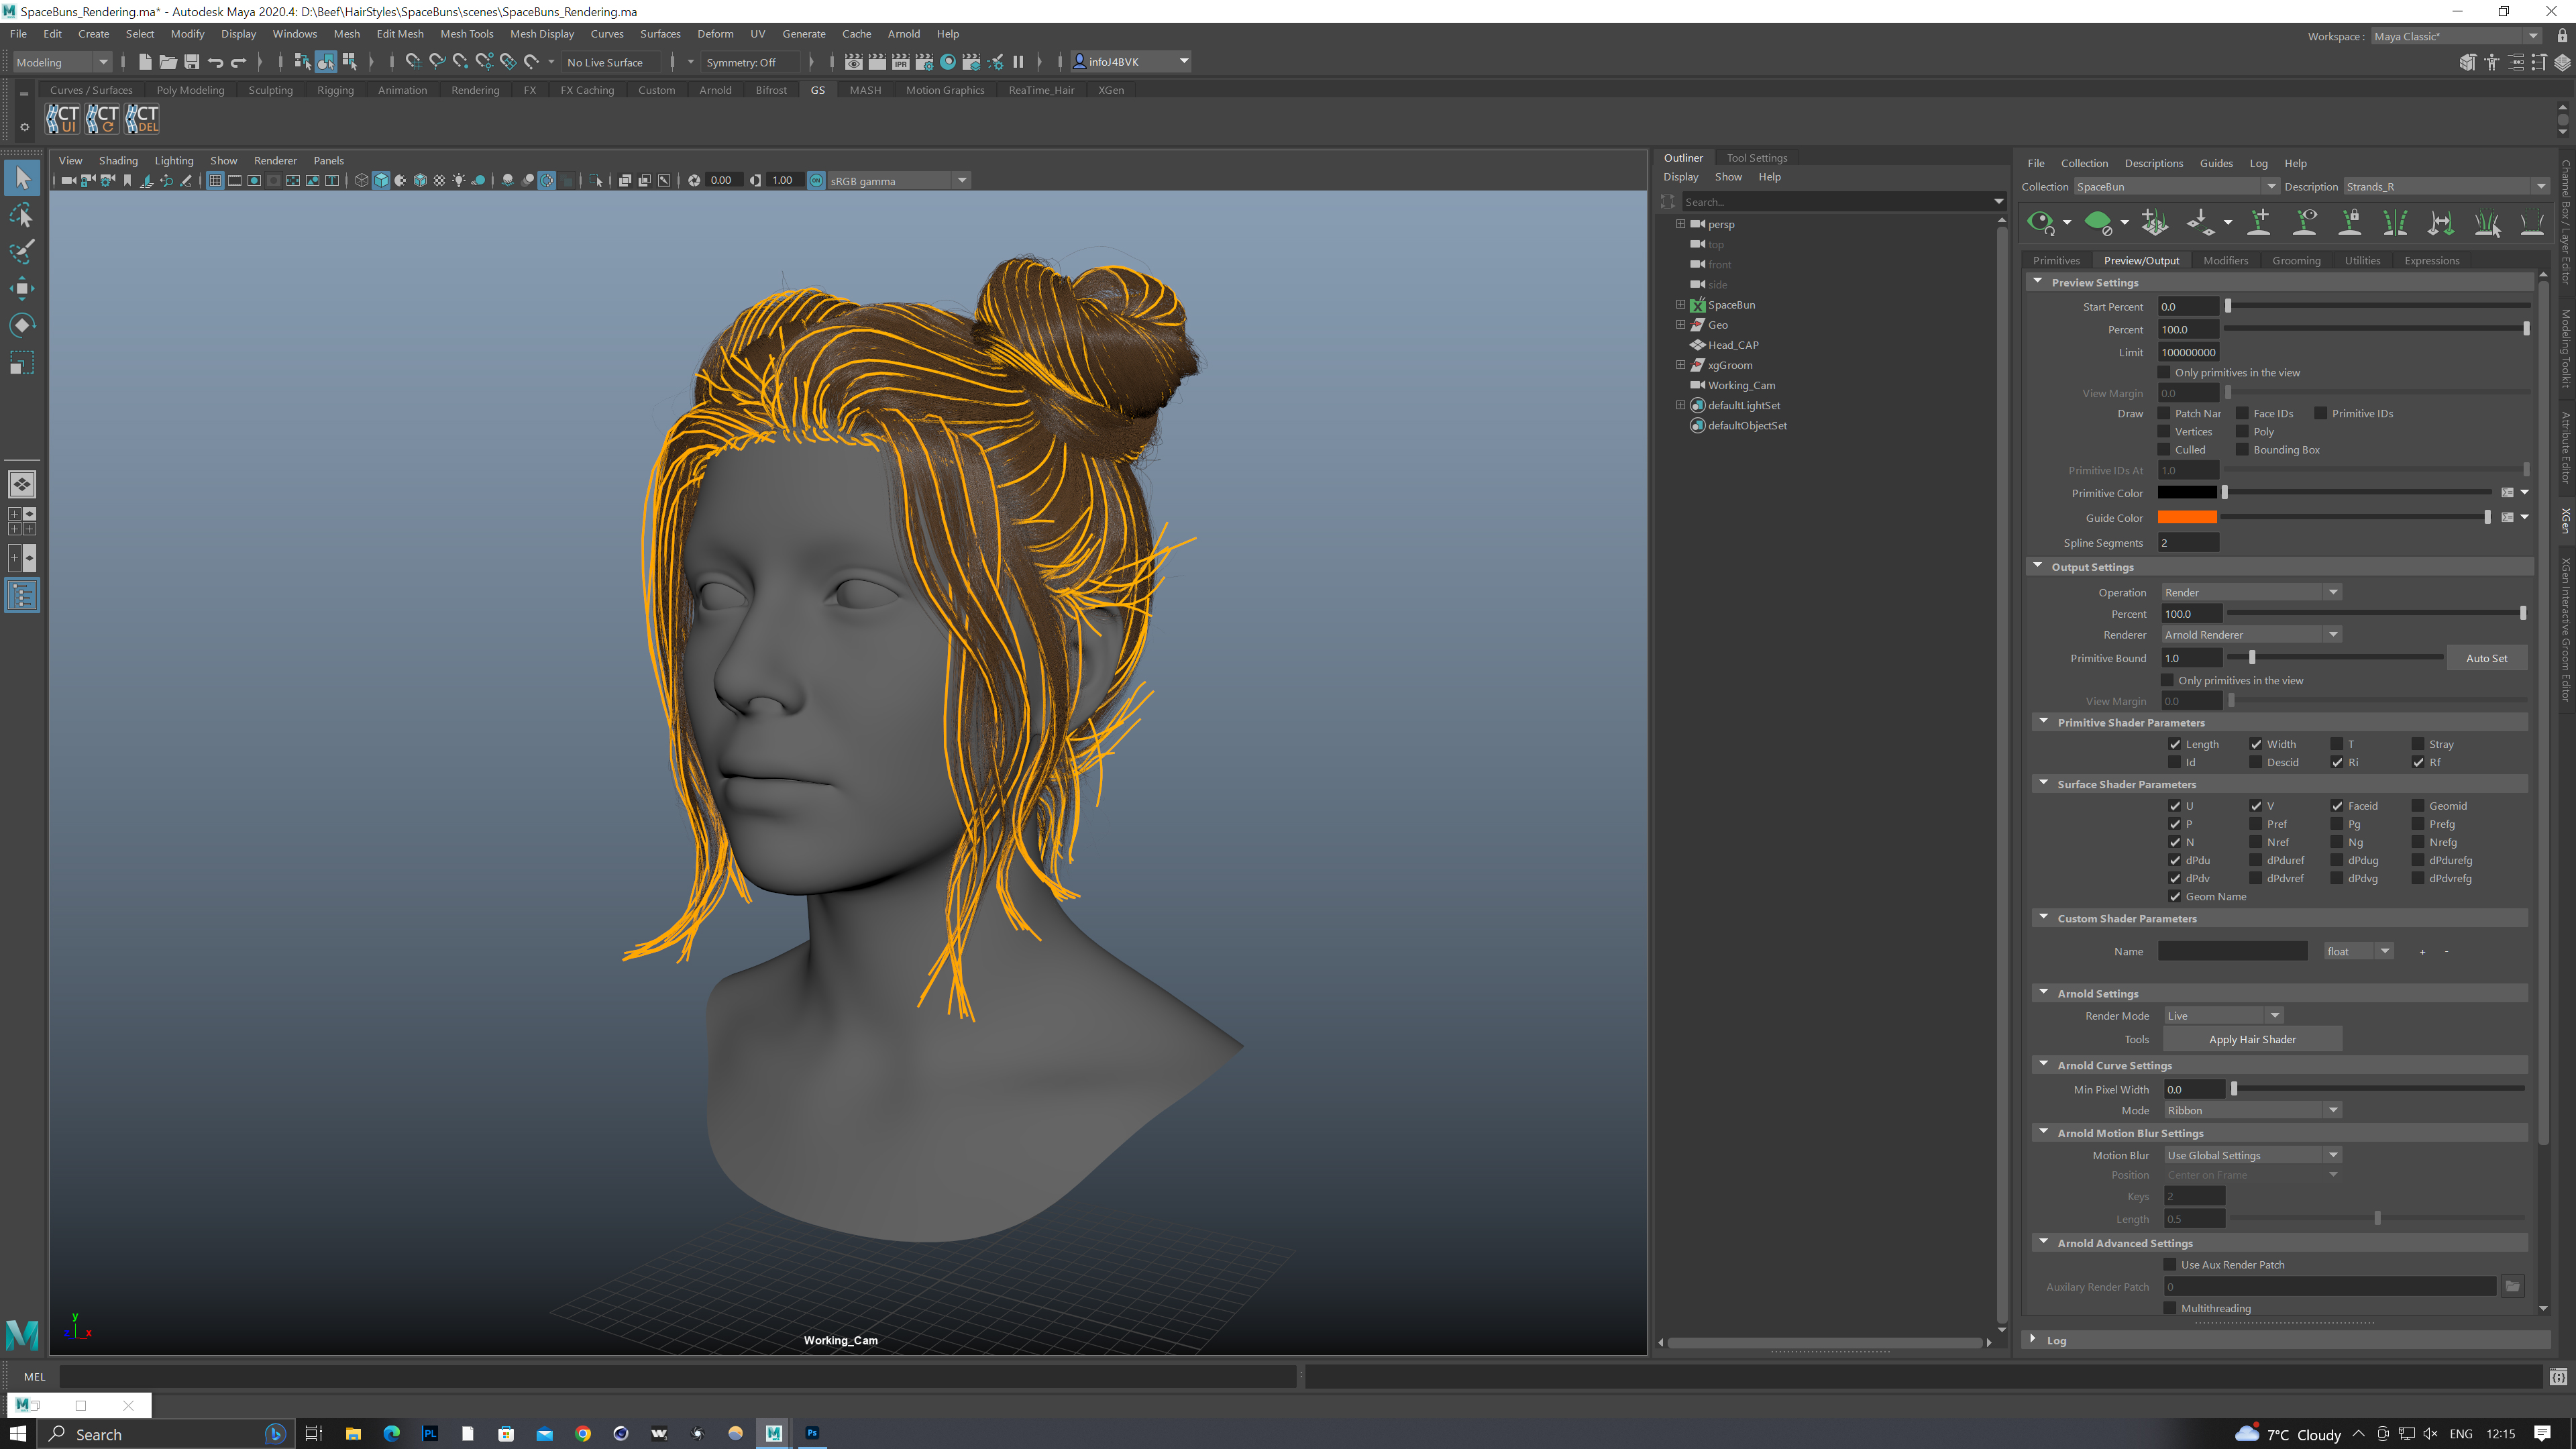Screen dimensions: 2576x1449
Task: Click the GCT UI shelf button
Action: 62,119
